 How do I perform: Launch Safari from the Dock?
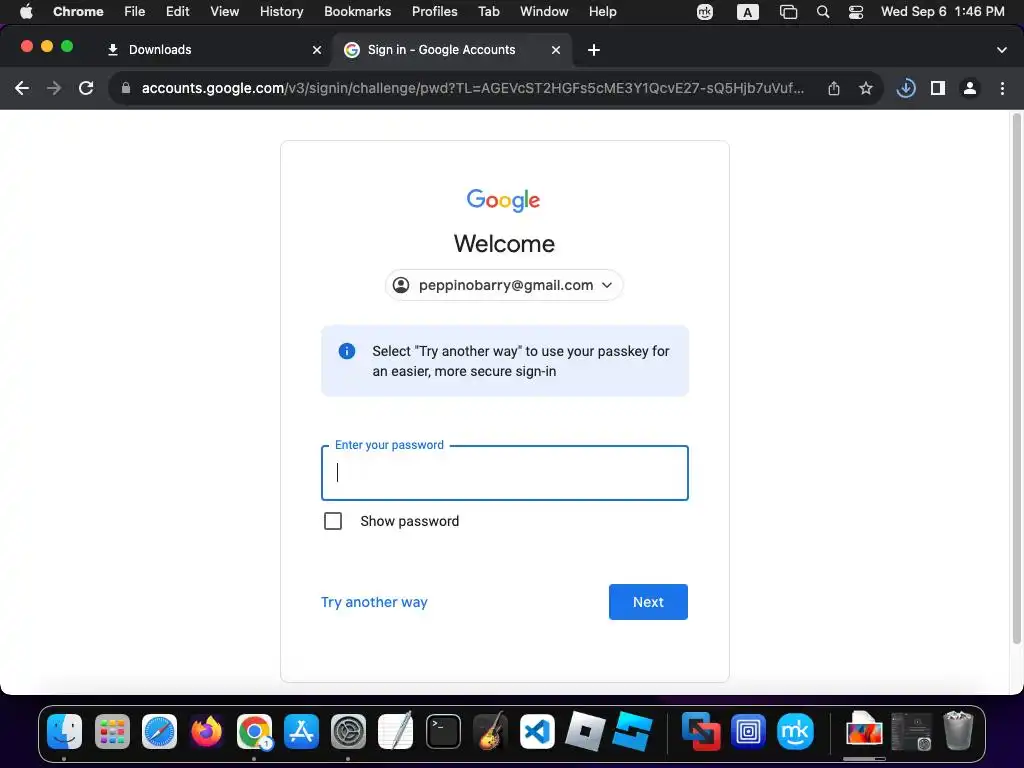[159, 731]
